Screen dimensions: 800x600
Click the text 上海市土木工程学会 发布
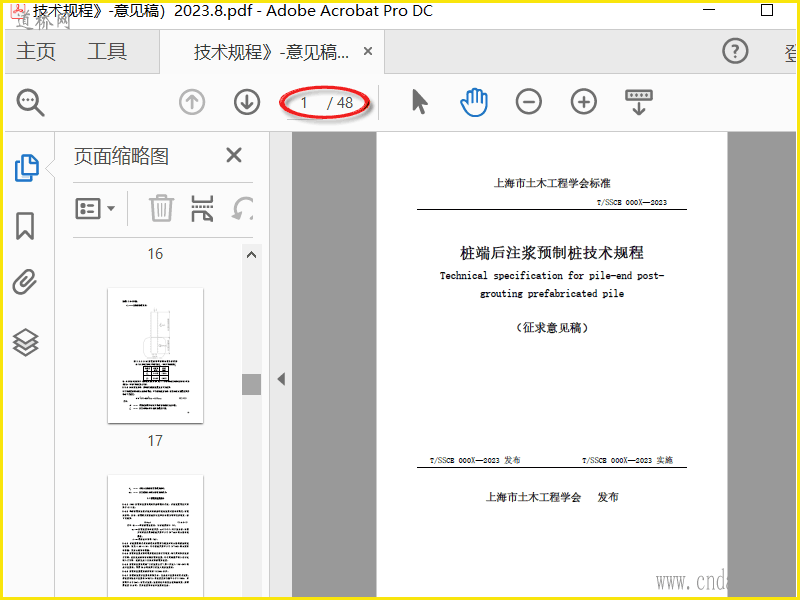click(552, 497)
